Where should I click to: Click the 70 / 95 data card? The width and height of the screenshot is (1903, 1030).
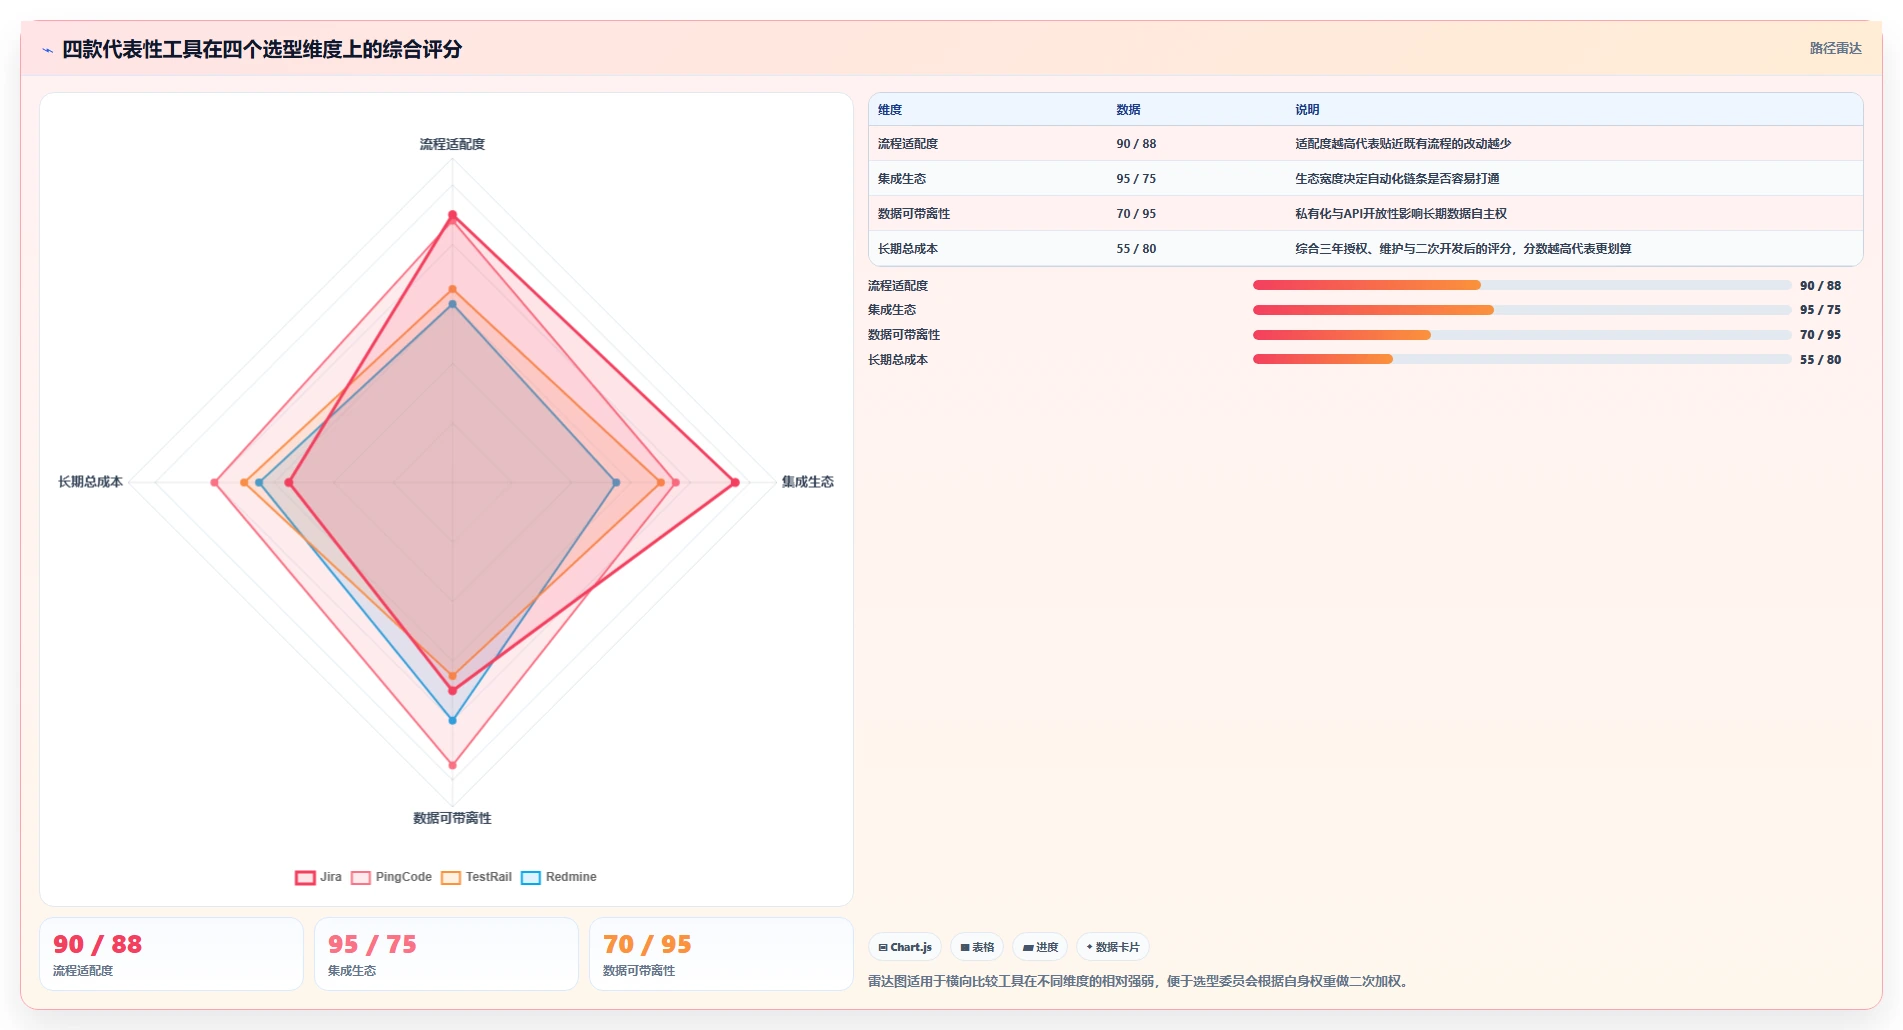point(721,954)
